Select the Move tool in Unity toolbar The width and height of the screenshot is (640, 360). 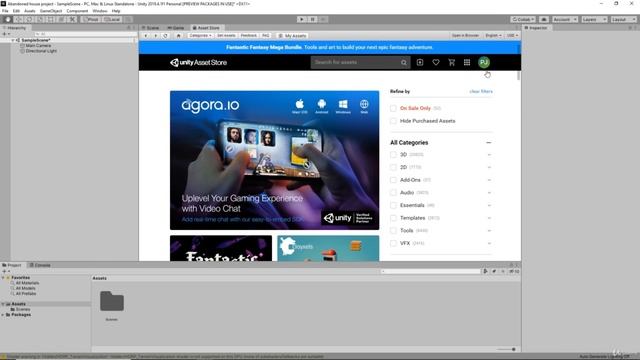[18, 19]
